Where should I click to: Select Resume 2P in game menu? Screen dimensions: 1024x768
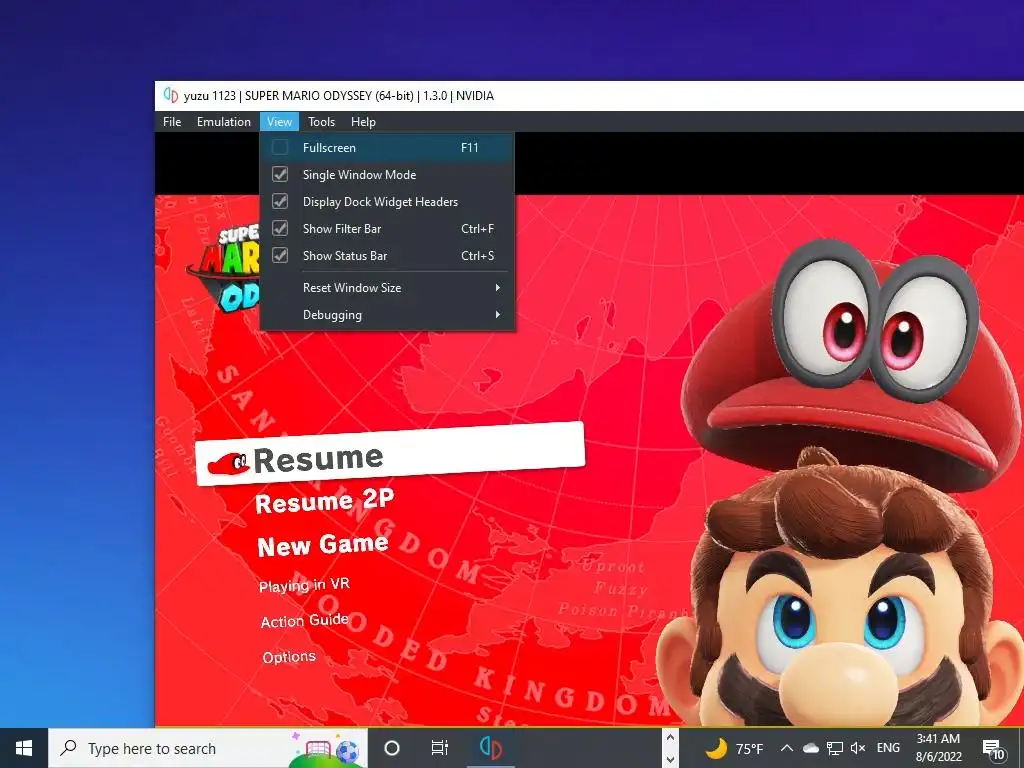point(325,502)
